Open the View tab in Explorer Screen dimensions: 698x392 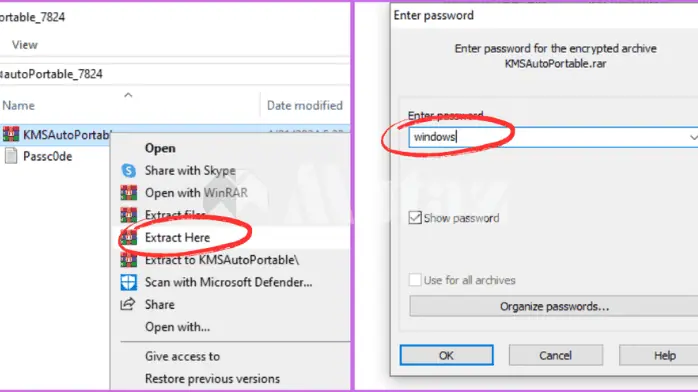coord(25,45)
